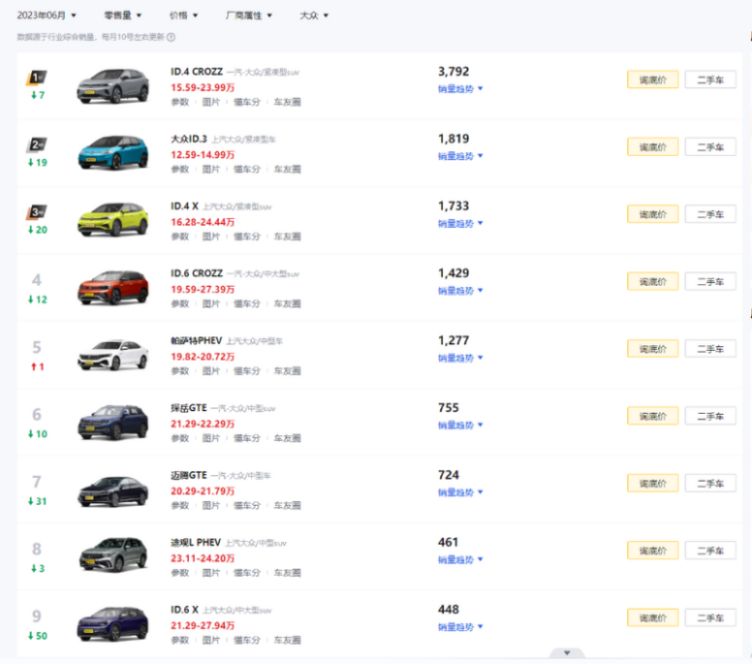Click the data source help question-mark icon
752x664 pixels.
(x=171, y=37)
